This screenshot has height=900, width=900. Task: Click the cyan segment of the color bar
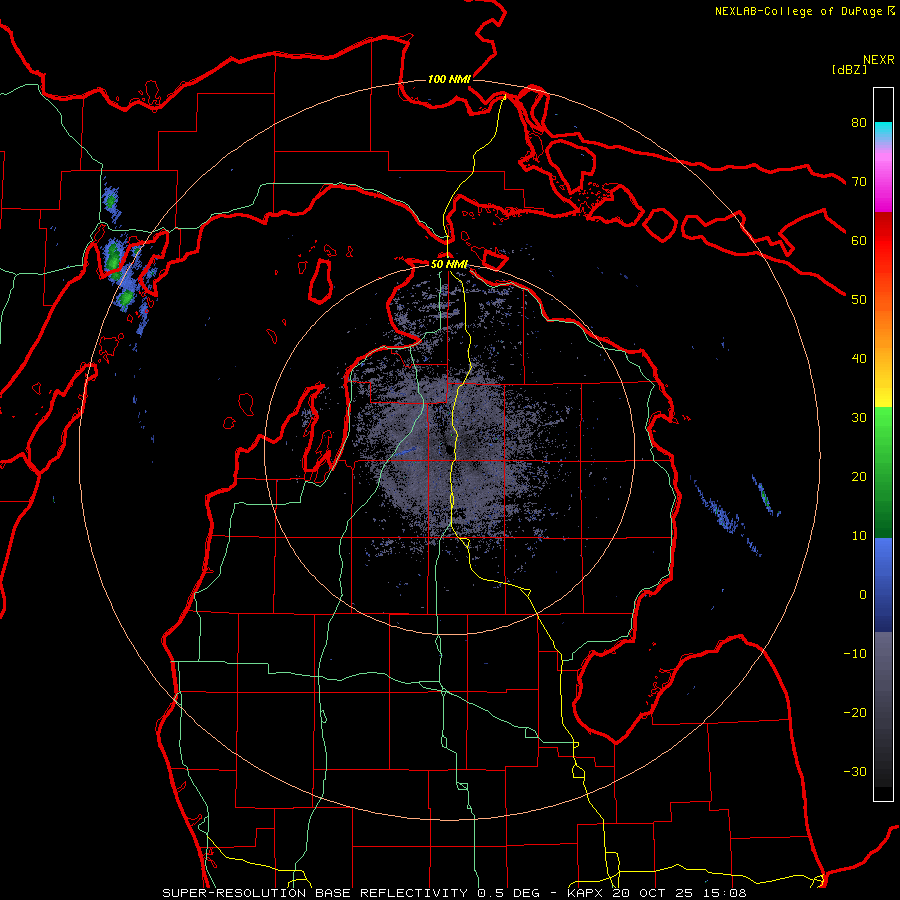(x=883, y=133)
